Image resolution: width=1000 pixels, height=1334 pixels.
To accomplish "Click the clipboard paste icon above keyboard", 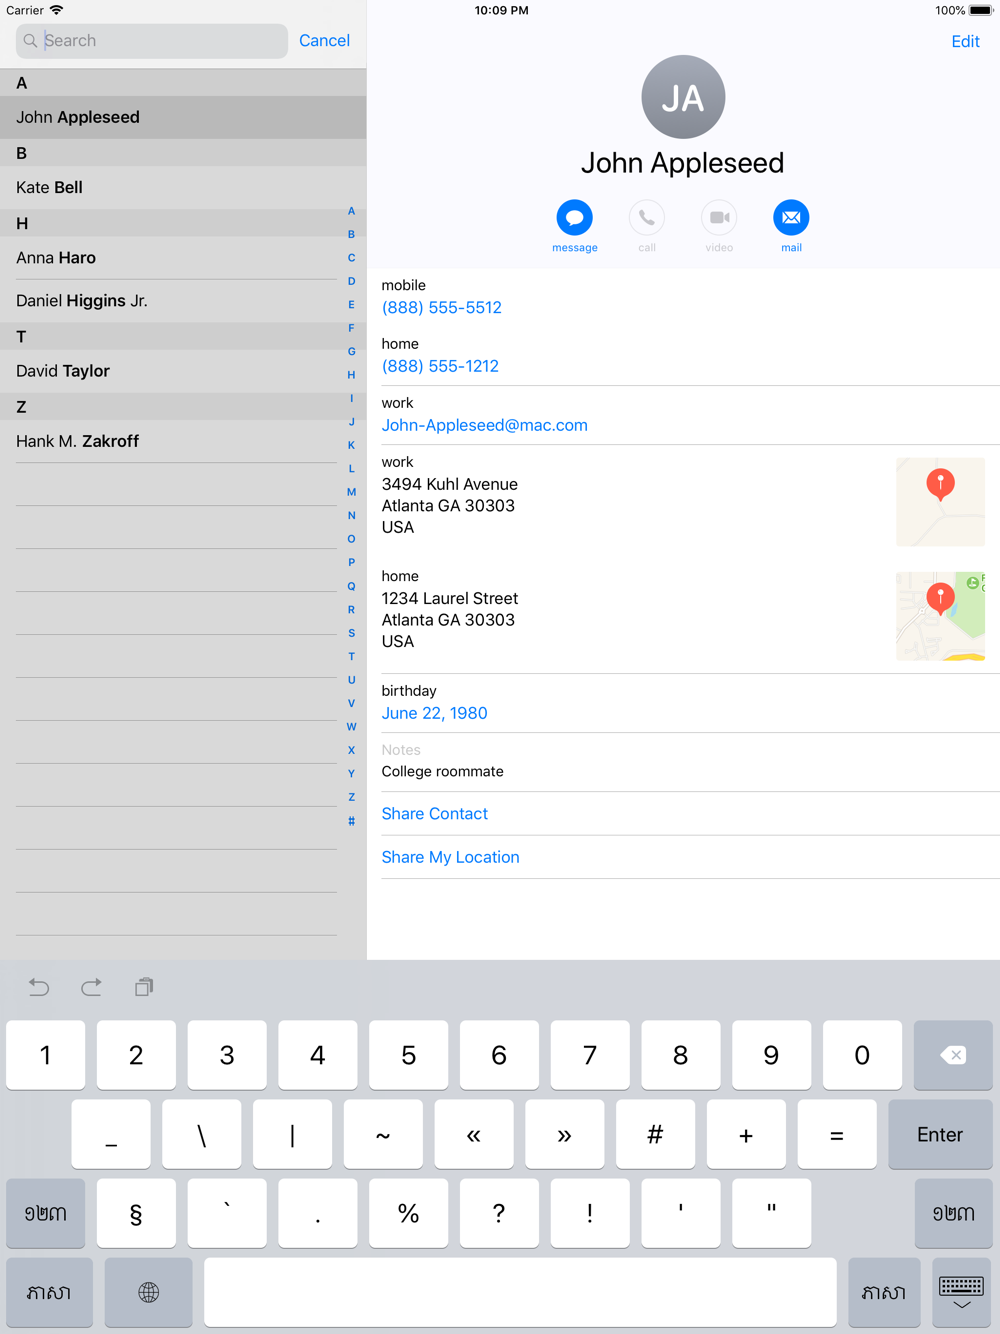I will tap(144, 987).
